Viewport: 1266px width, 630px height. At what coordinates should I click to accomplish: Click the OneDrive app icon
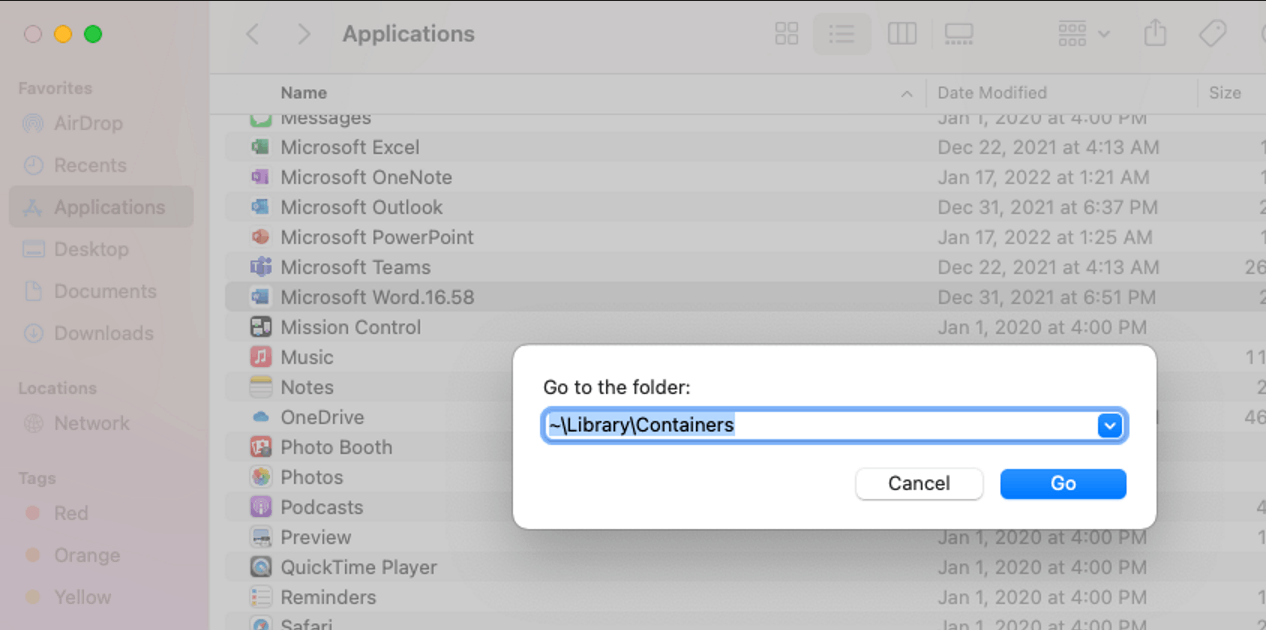click(x=261, y=417)
